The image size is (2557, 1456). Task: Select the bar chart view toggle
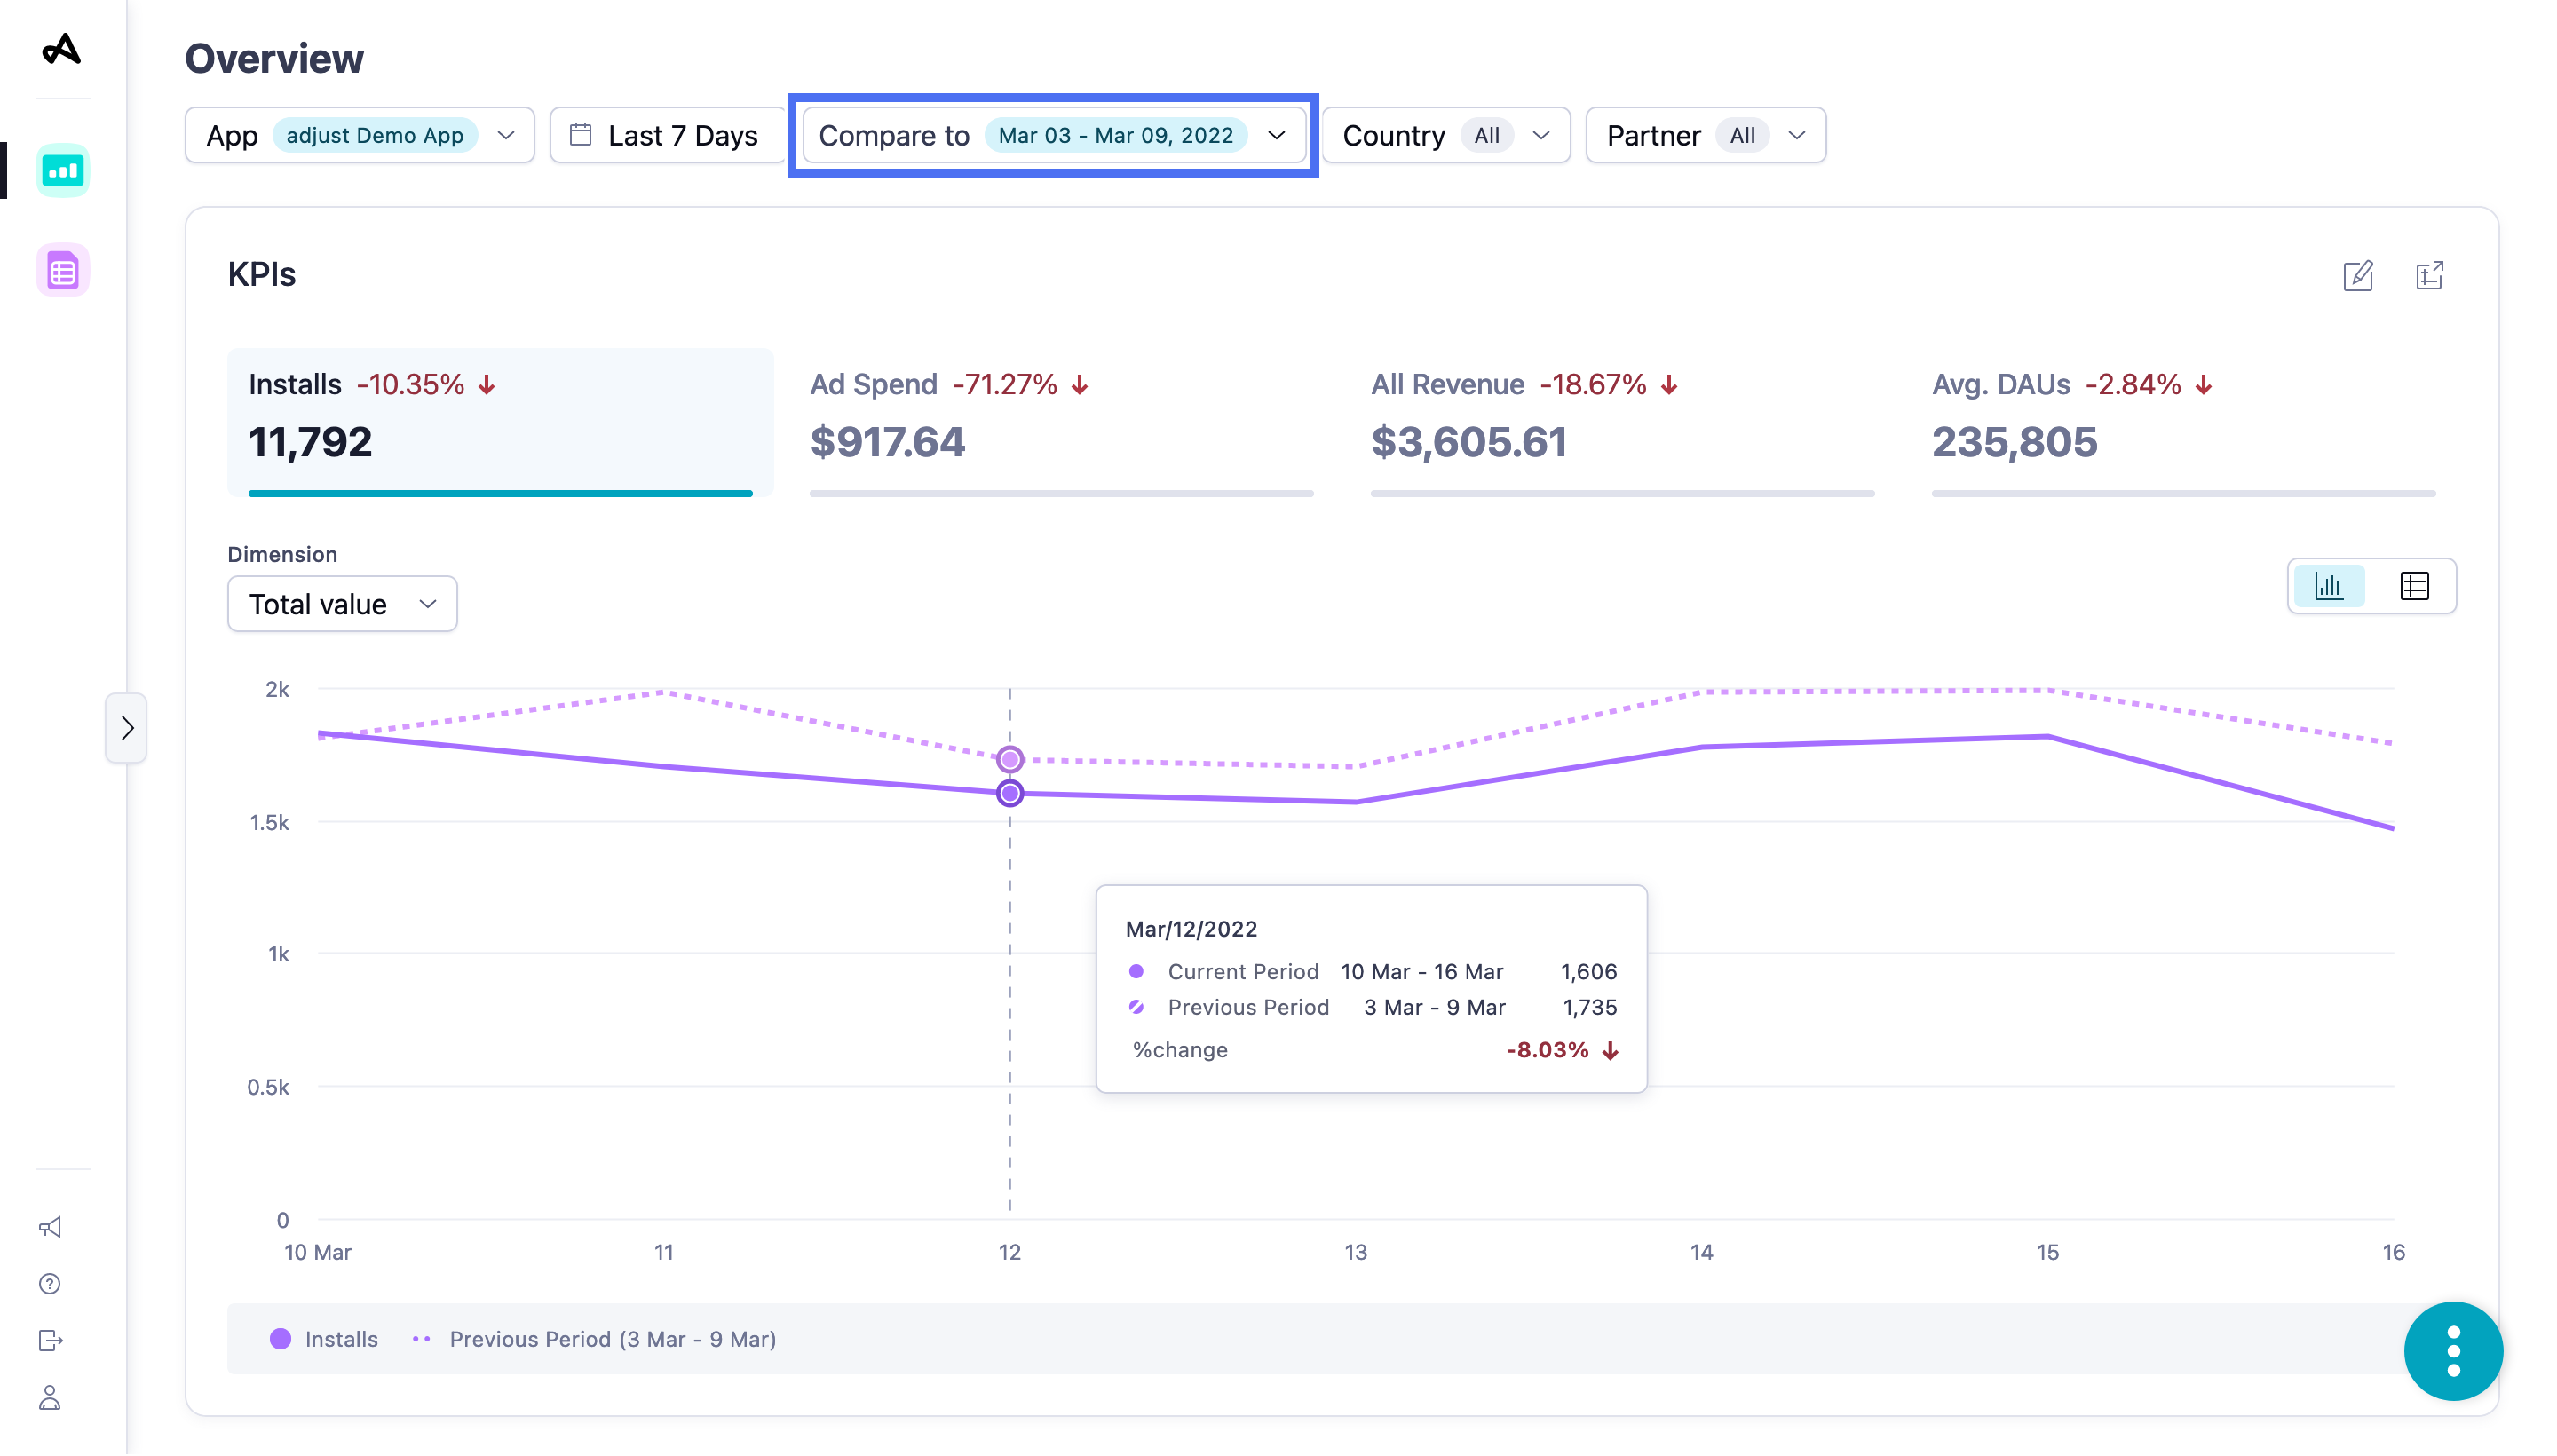(2329, 585)
